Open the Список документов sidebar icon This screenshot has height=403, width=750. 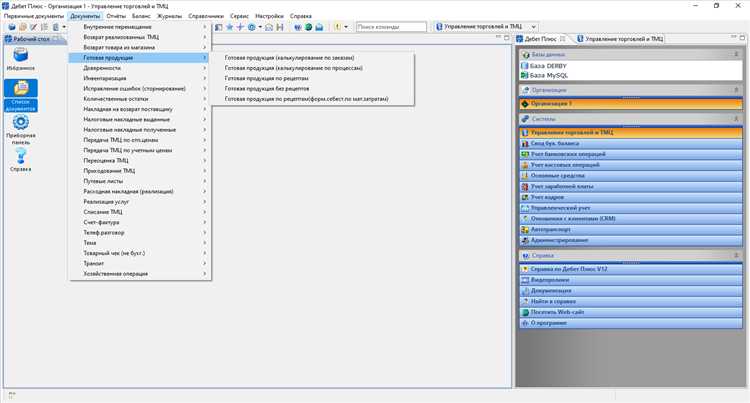(21, 95)
